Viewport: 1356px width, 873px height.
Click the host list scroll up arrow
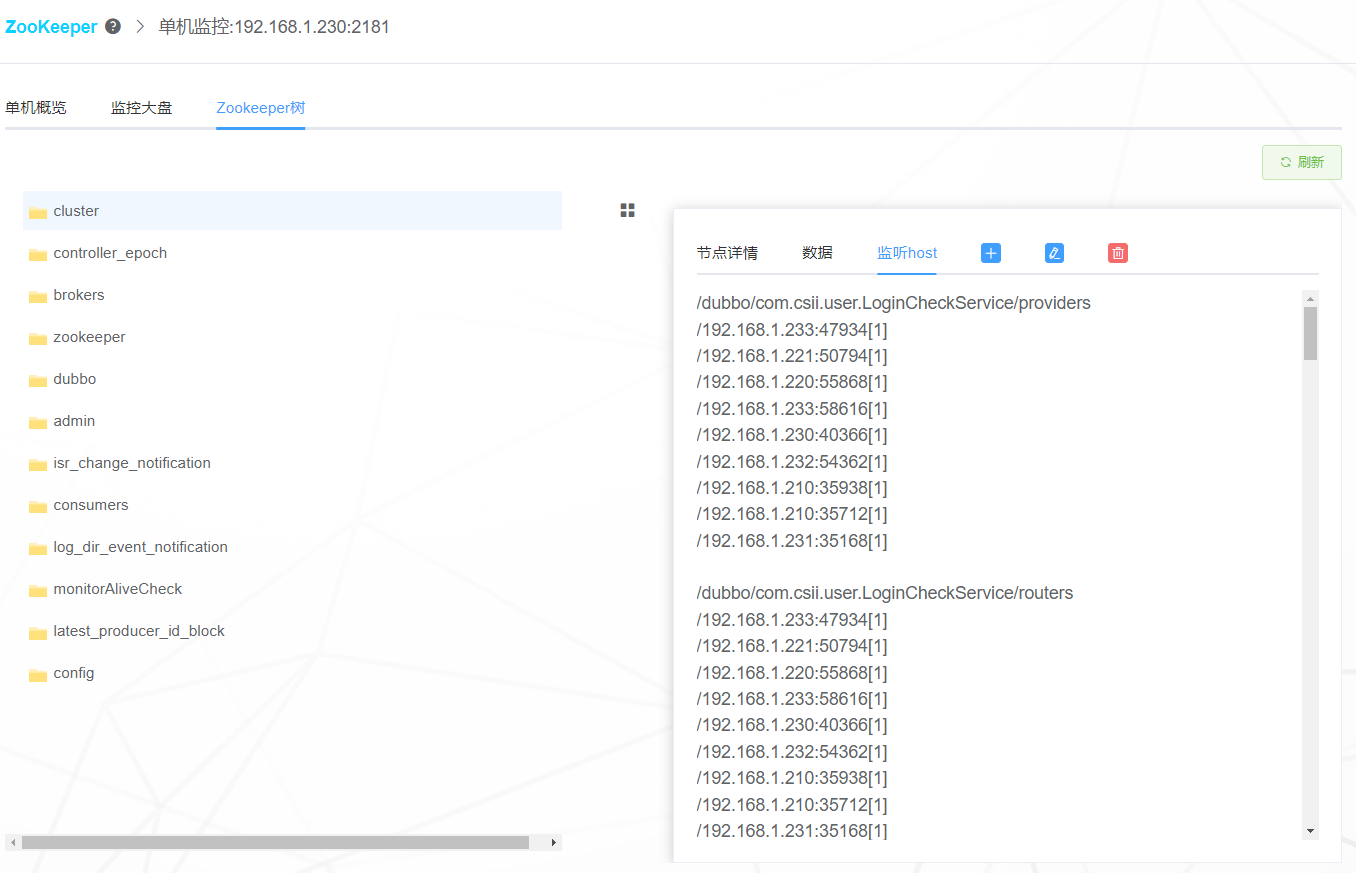[x=1310, y=298]
